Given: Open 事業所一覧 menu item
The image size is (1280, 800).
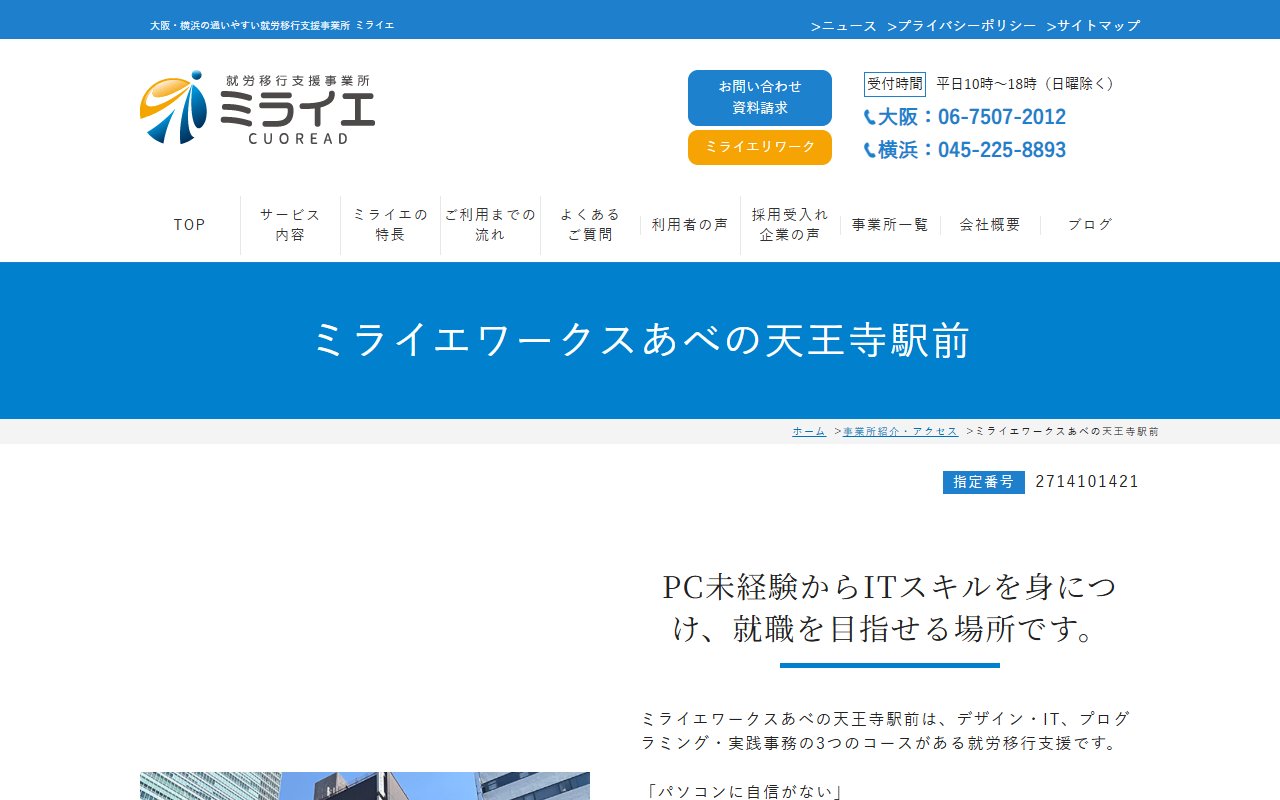Looking at the screenshot, I should point(890,225).
